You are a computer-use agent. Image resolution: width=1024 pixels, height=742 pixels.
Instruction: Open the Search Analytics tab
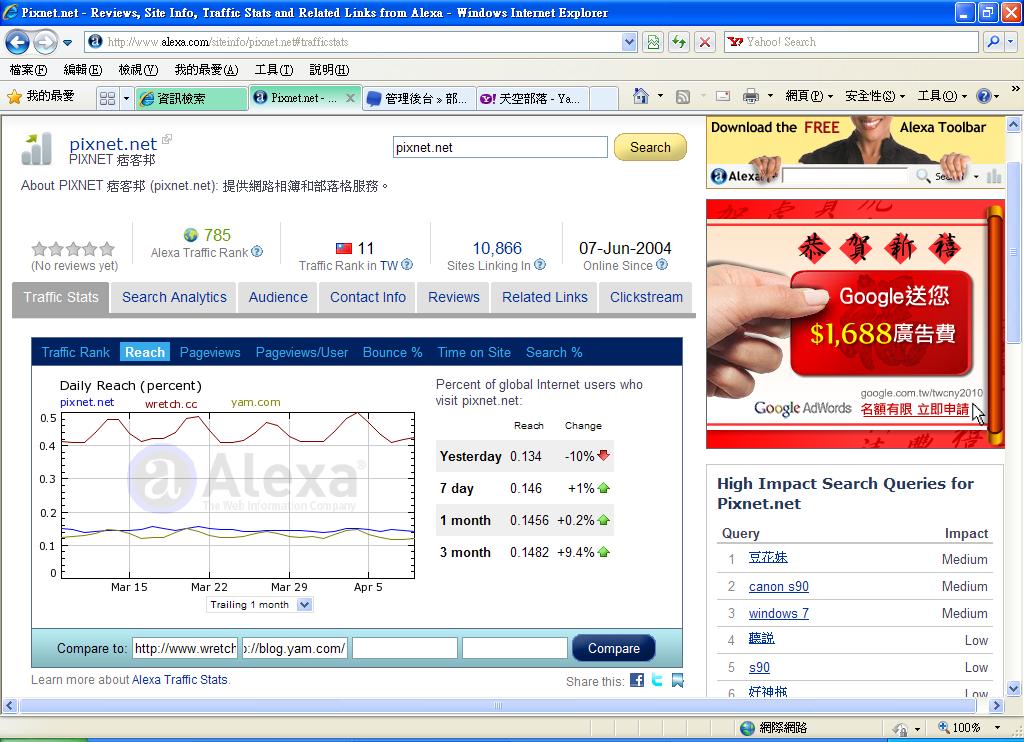pyautogui.click(x=174, y=297)
